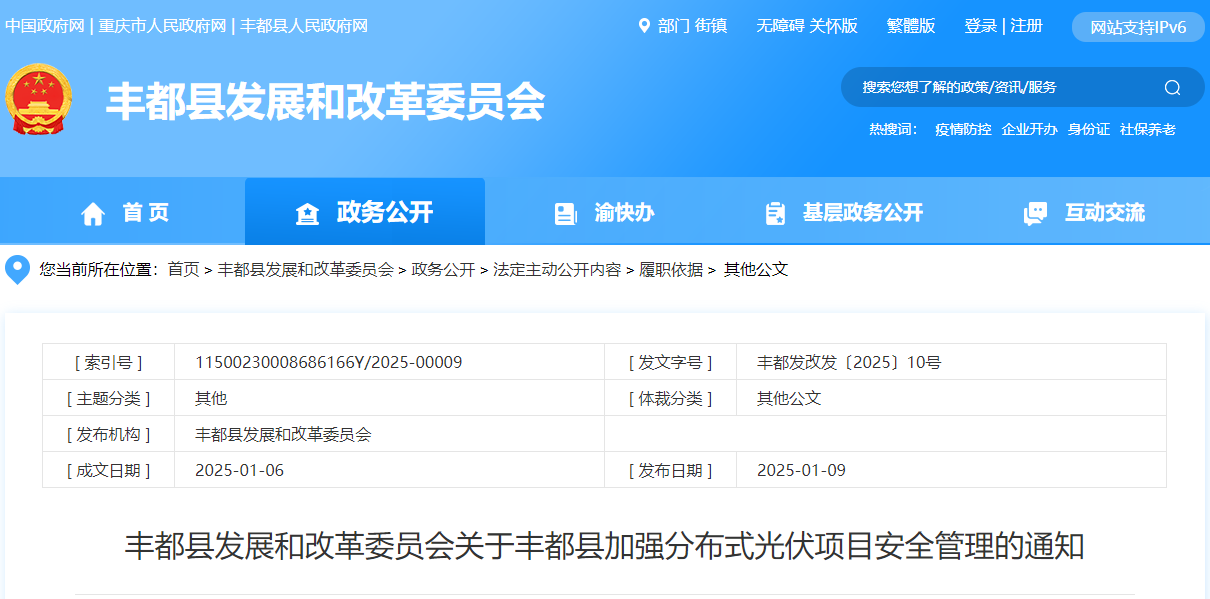Click the 互动交流 chat bubble icon
Screen dimensions: 1210x599
pos(1035,213)
